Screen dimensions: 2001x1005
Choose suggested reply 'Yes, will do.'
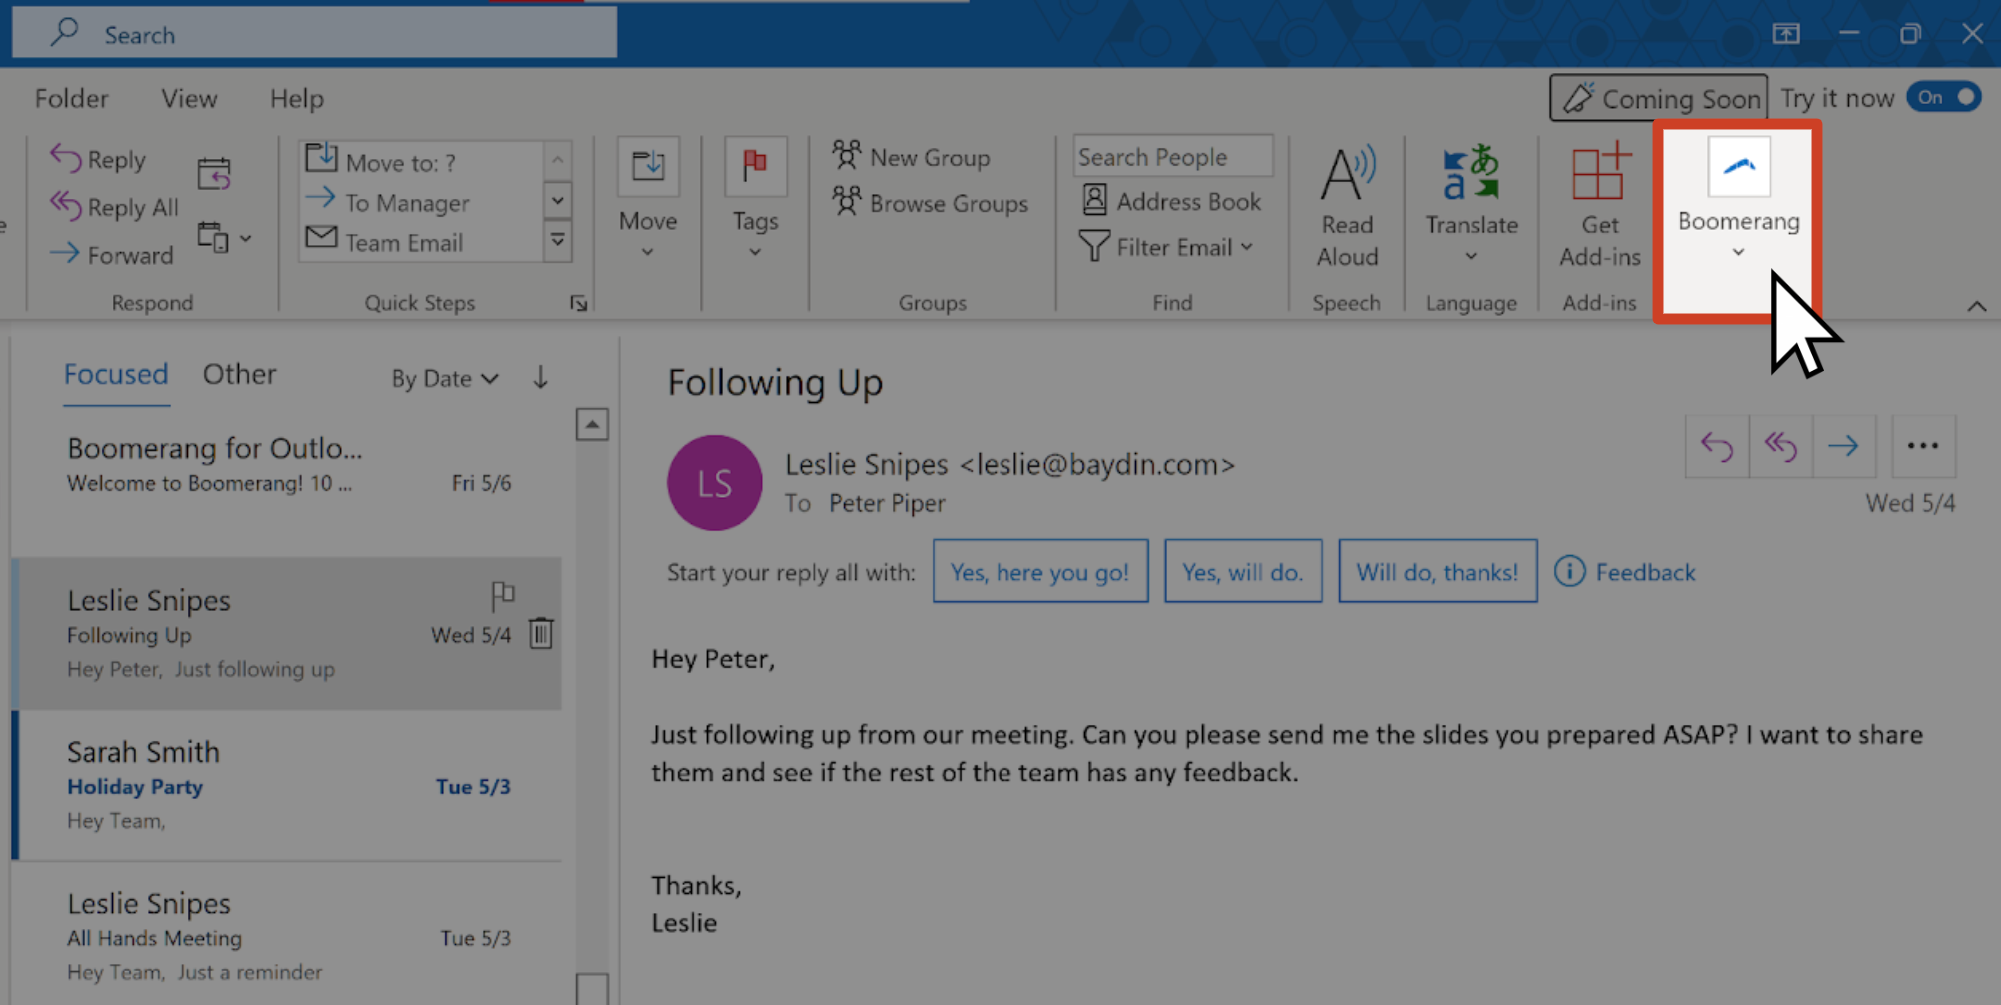click(1243, 571)
